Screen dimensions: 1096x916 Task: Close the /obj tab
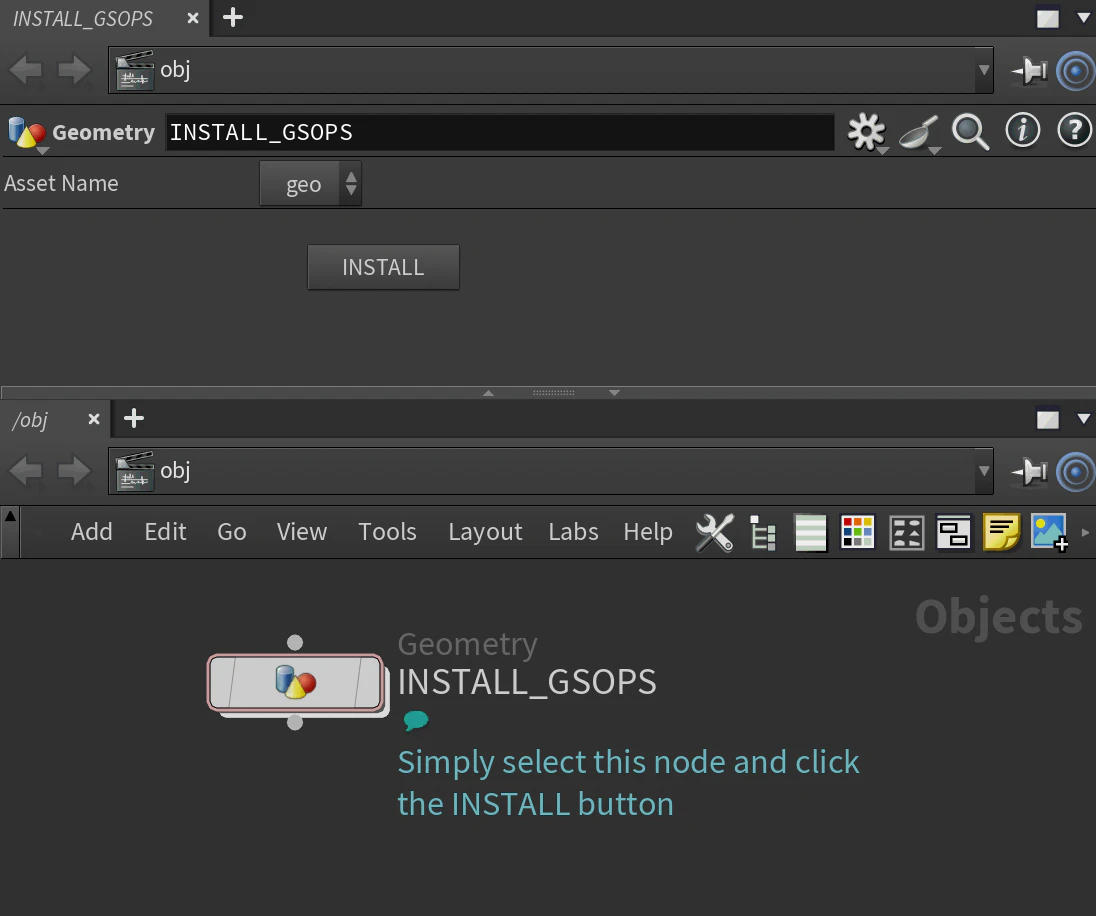coord(94,419)
